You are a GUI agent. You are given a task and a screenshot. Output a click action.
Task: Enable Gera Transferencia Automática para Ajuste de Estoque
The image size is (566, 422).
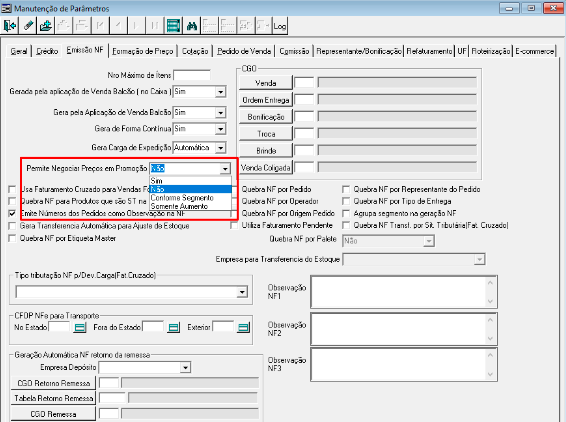(12, 226)
